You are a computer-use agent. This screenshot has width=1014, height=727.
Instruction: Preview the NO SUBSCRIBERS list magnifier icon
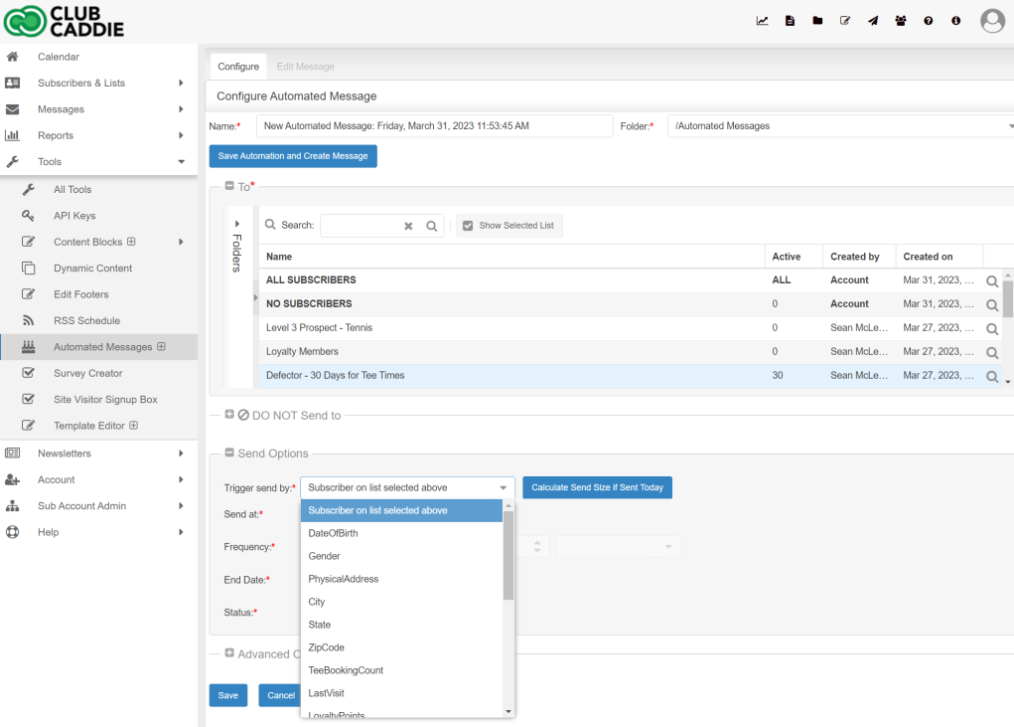[991, 305]
